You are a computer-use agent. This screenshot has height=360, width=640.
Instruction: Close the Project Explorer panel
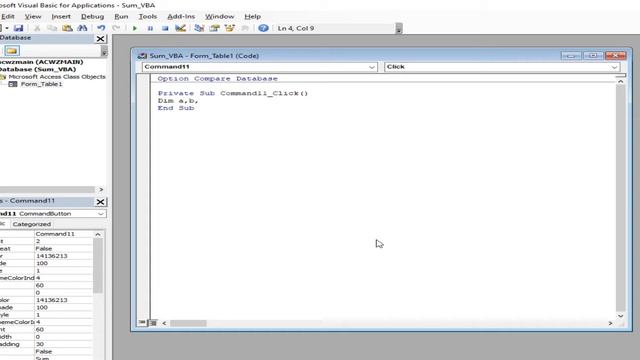coord(100,39)
